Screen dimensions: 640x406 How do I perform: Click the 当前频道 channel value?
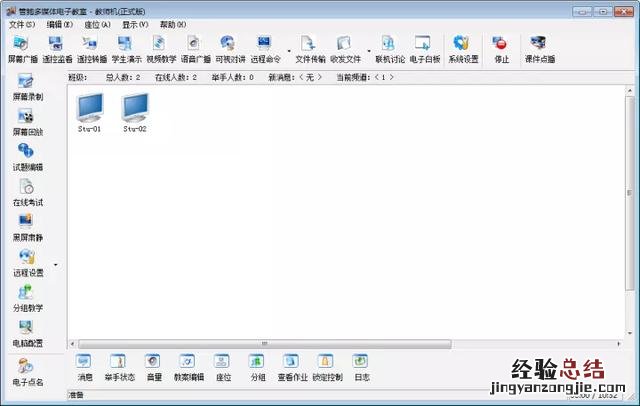coord(383,77)
